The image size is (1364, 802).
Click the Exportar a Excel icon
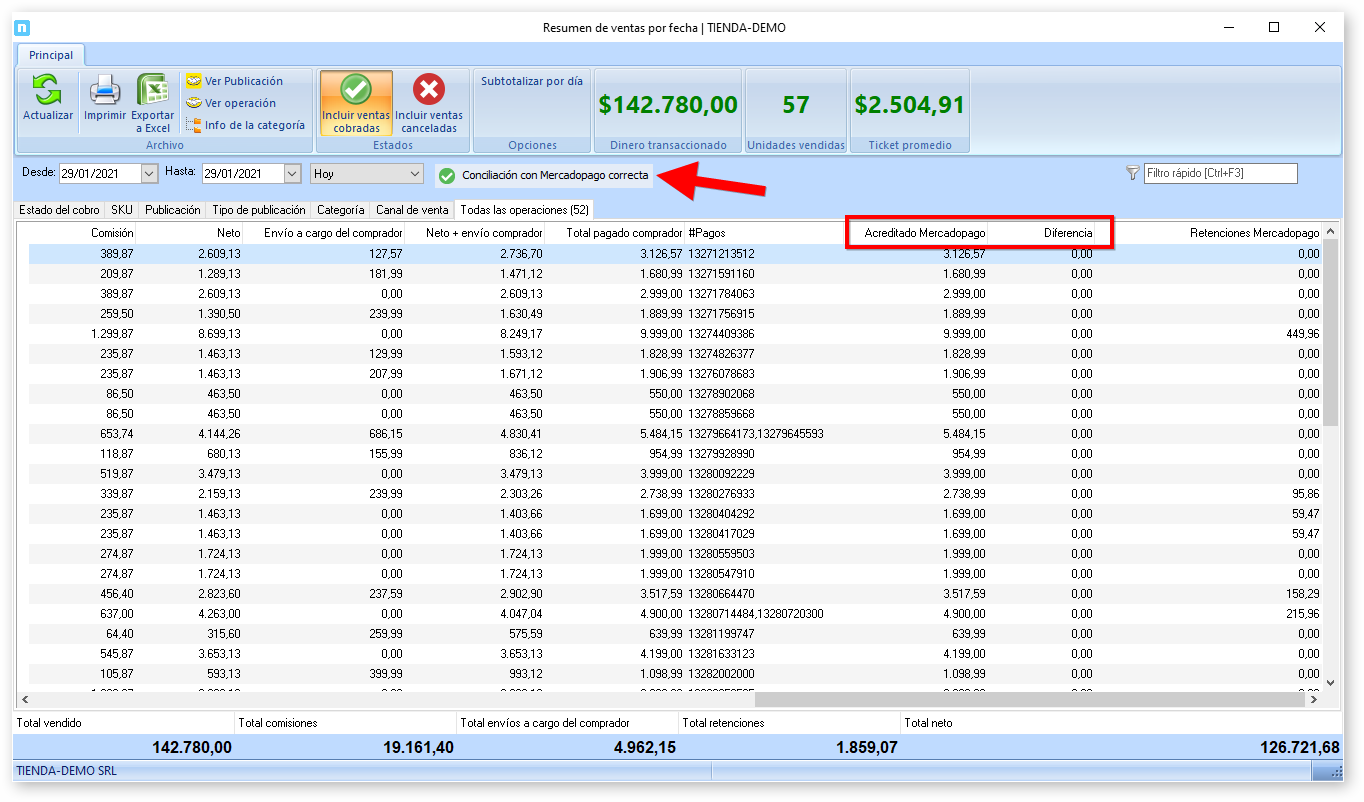pyautogui.click(x=153, y=92)
